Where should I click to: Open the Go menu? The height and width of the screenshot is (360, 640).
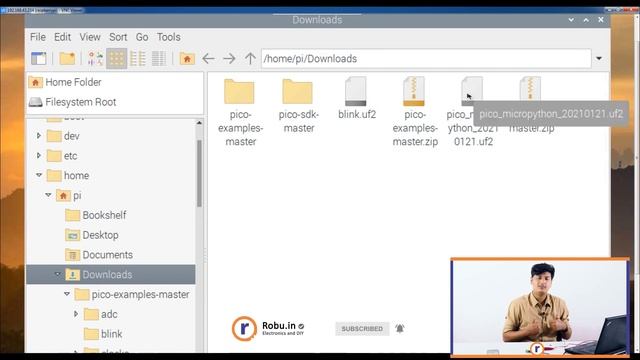142,37
